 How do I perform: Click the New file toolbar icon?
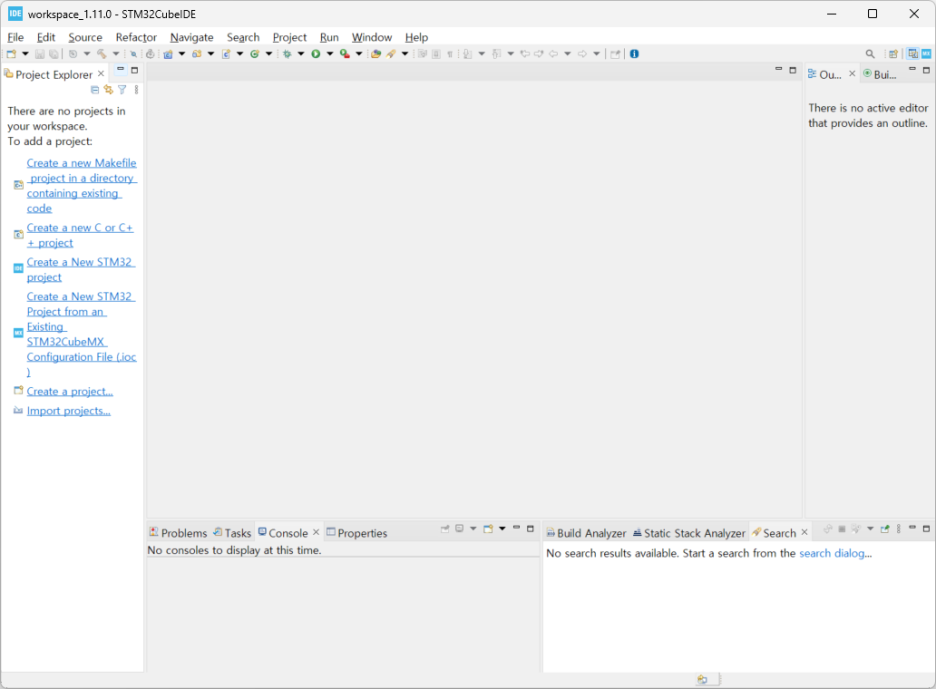pyautogui.click(x=11, y=54)
